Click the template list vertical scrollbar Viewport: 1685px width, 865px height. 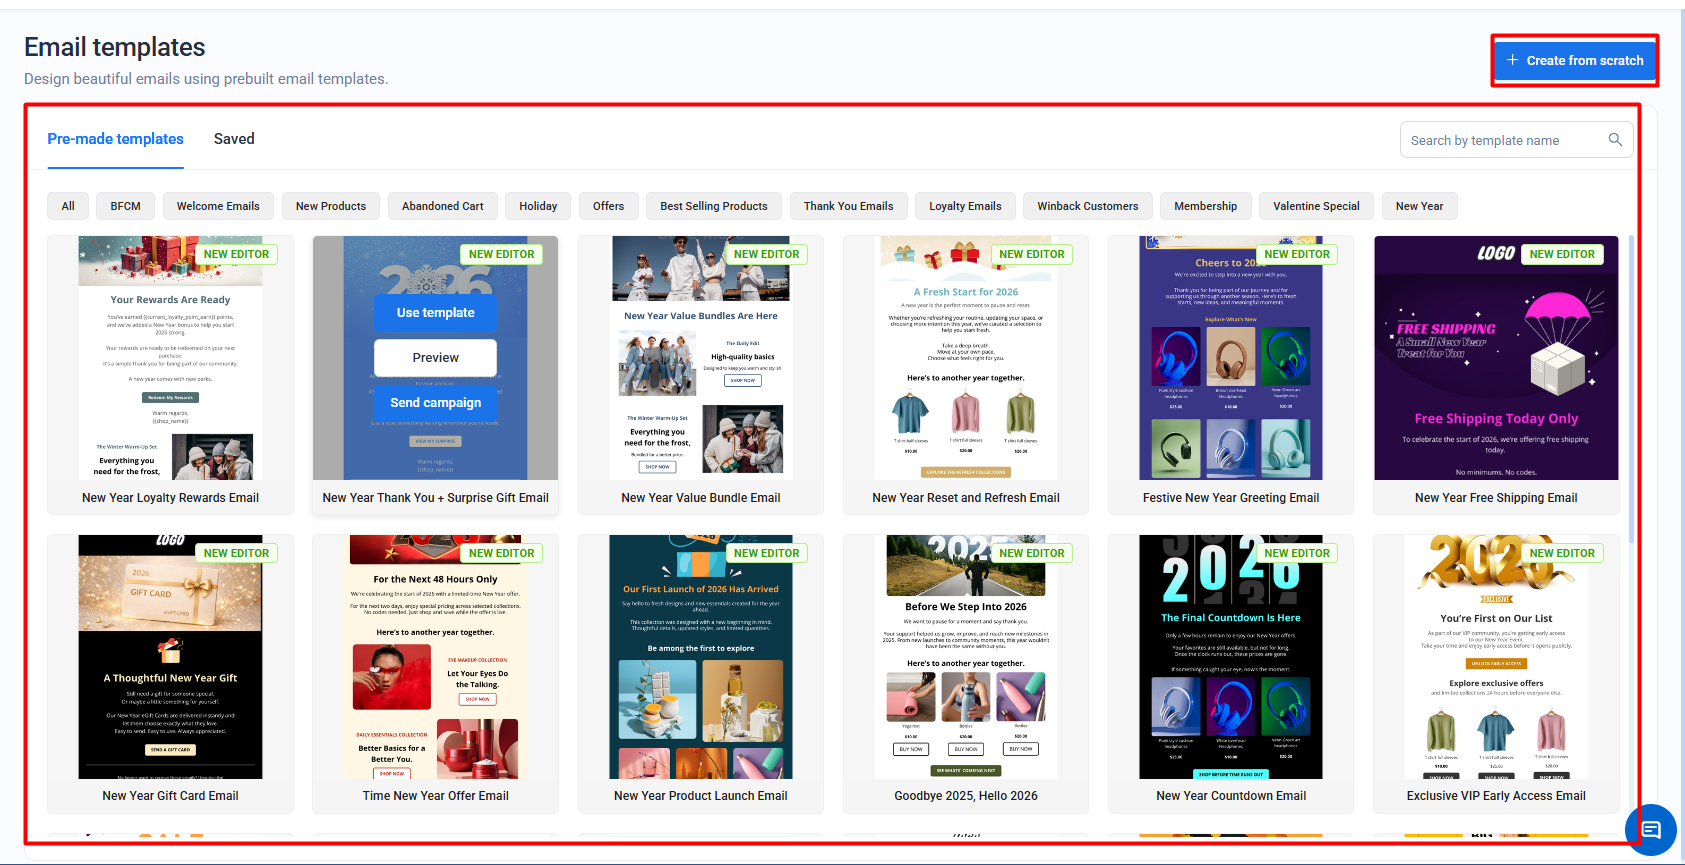coord(1631,390)
